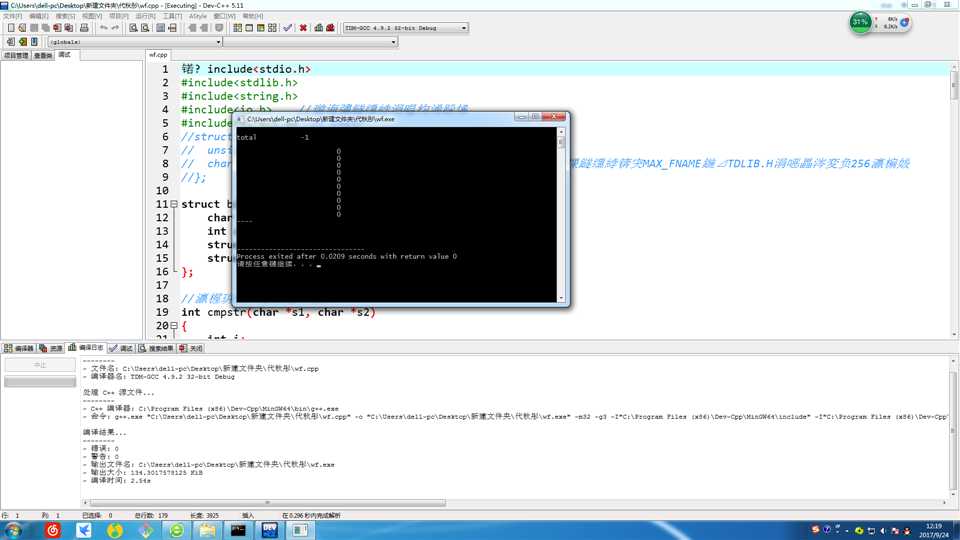Click the Run toolbar icon
Viewport: 960px width, 540px height.
point(249,28)
